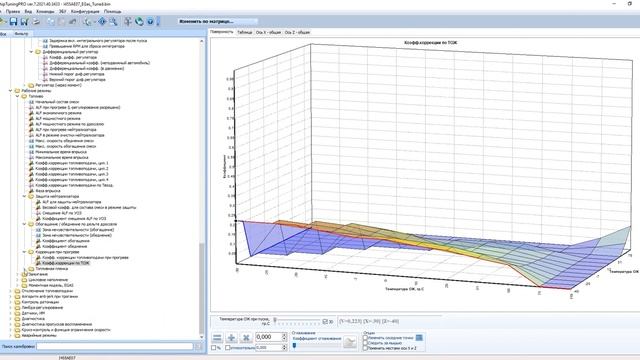Click the stepper arrows of 0,000 field
The height and width of the screenshot is (360, 640).
[284, 337]
